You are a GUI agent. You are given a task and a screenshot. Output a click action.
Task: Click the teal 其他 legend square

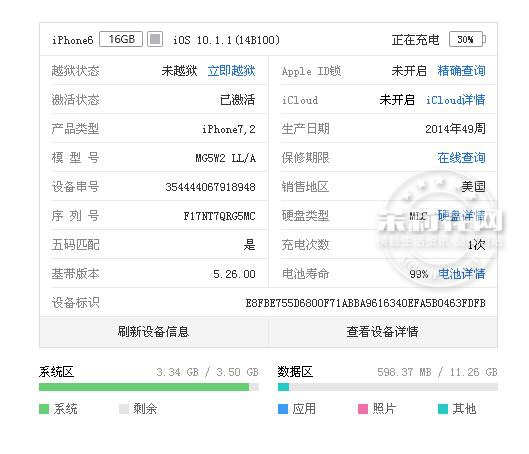tap(443, 409)
